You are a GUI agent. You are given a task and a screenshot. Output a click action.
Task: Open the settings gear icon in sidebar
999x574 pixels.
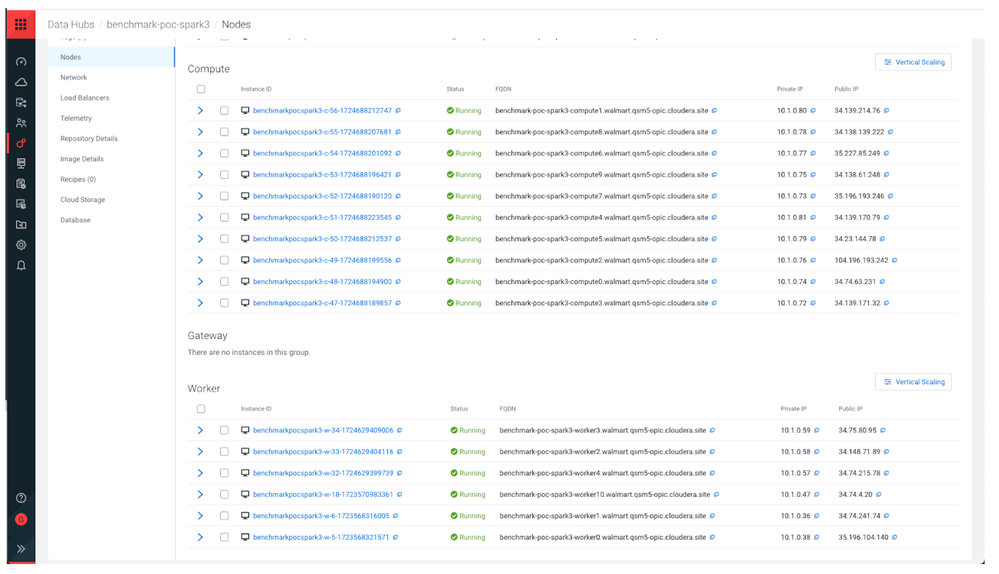(x=21, y=245)
